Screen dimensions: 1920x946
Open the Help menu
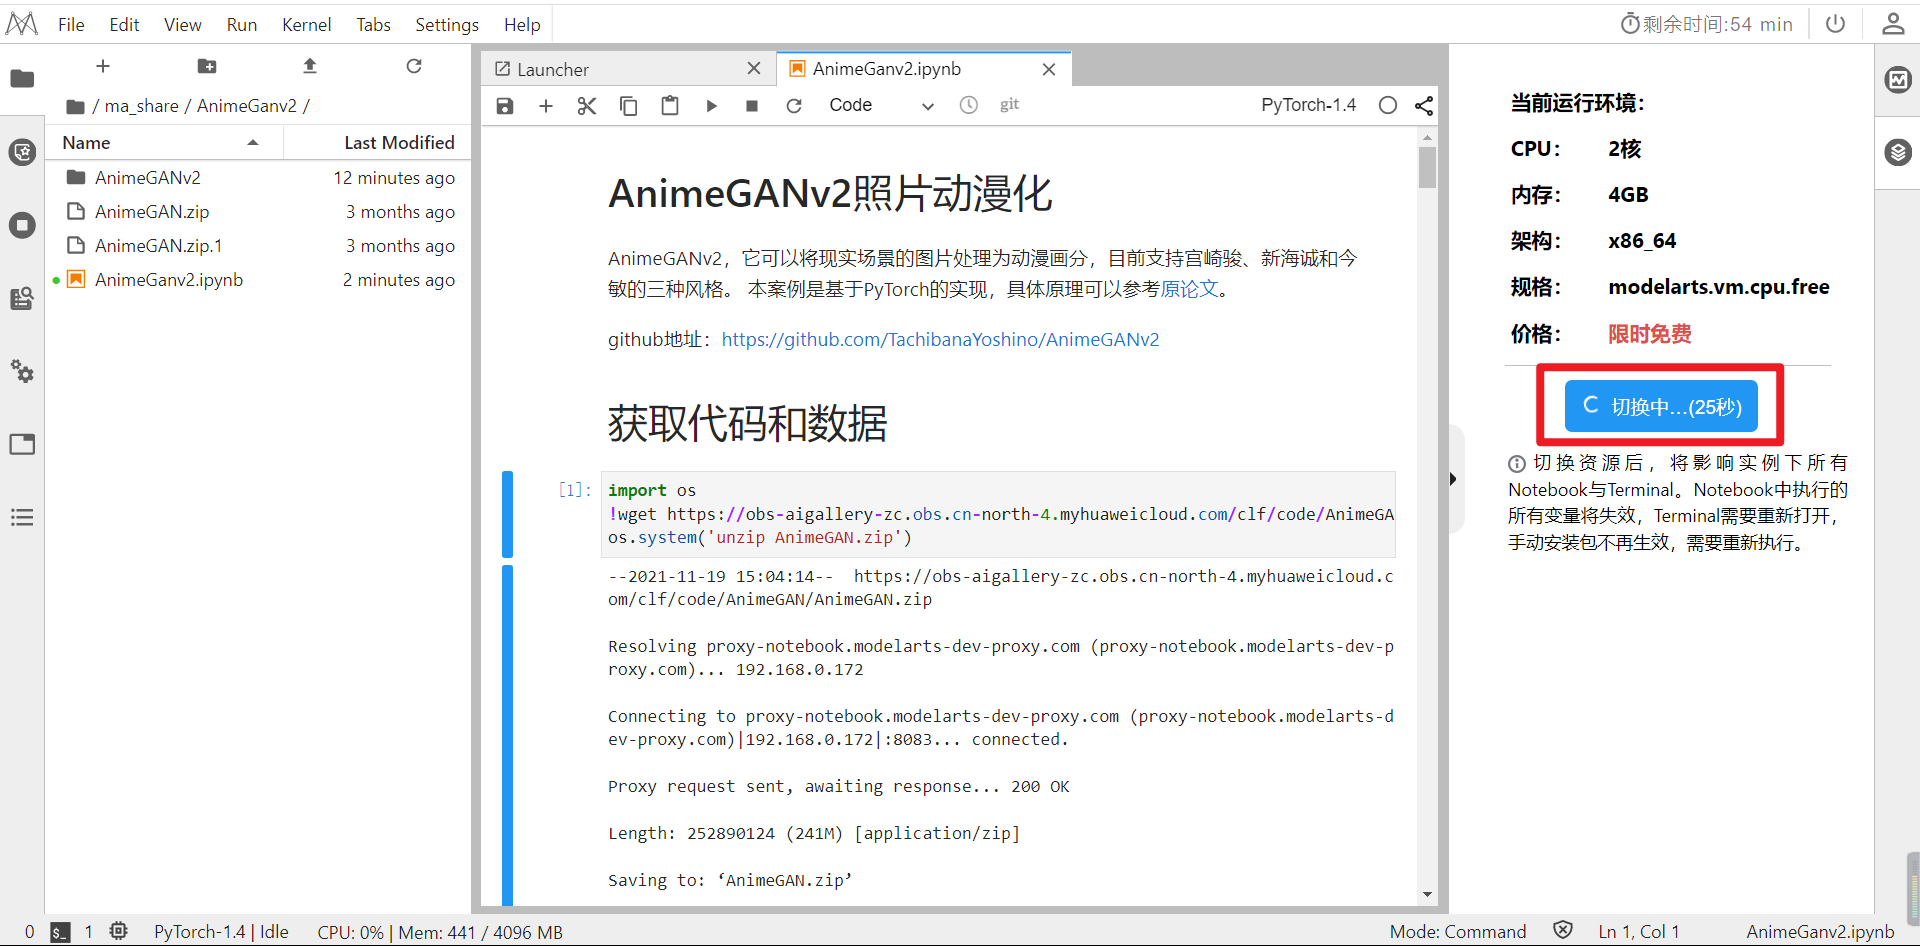pos(522,24)
